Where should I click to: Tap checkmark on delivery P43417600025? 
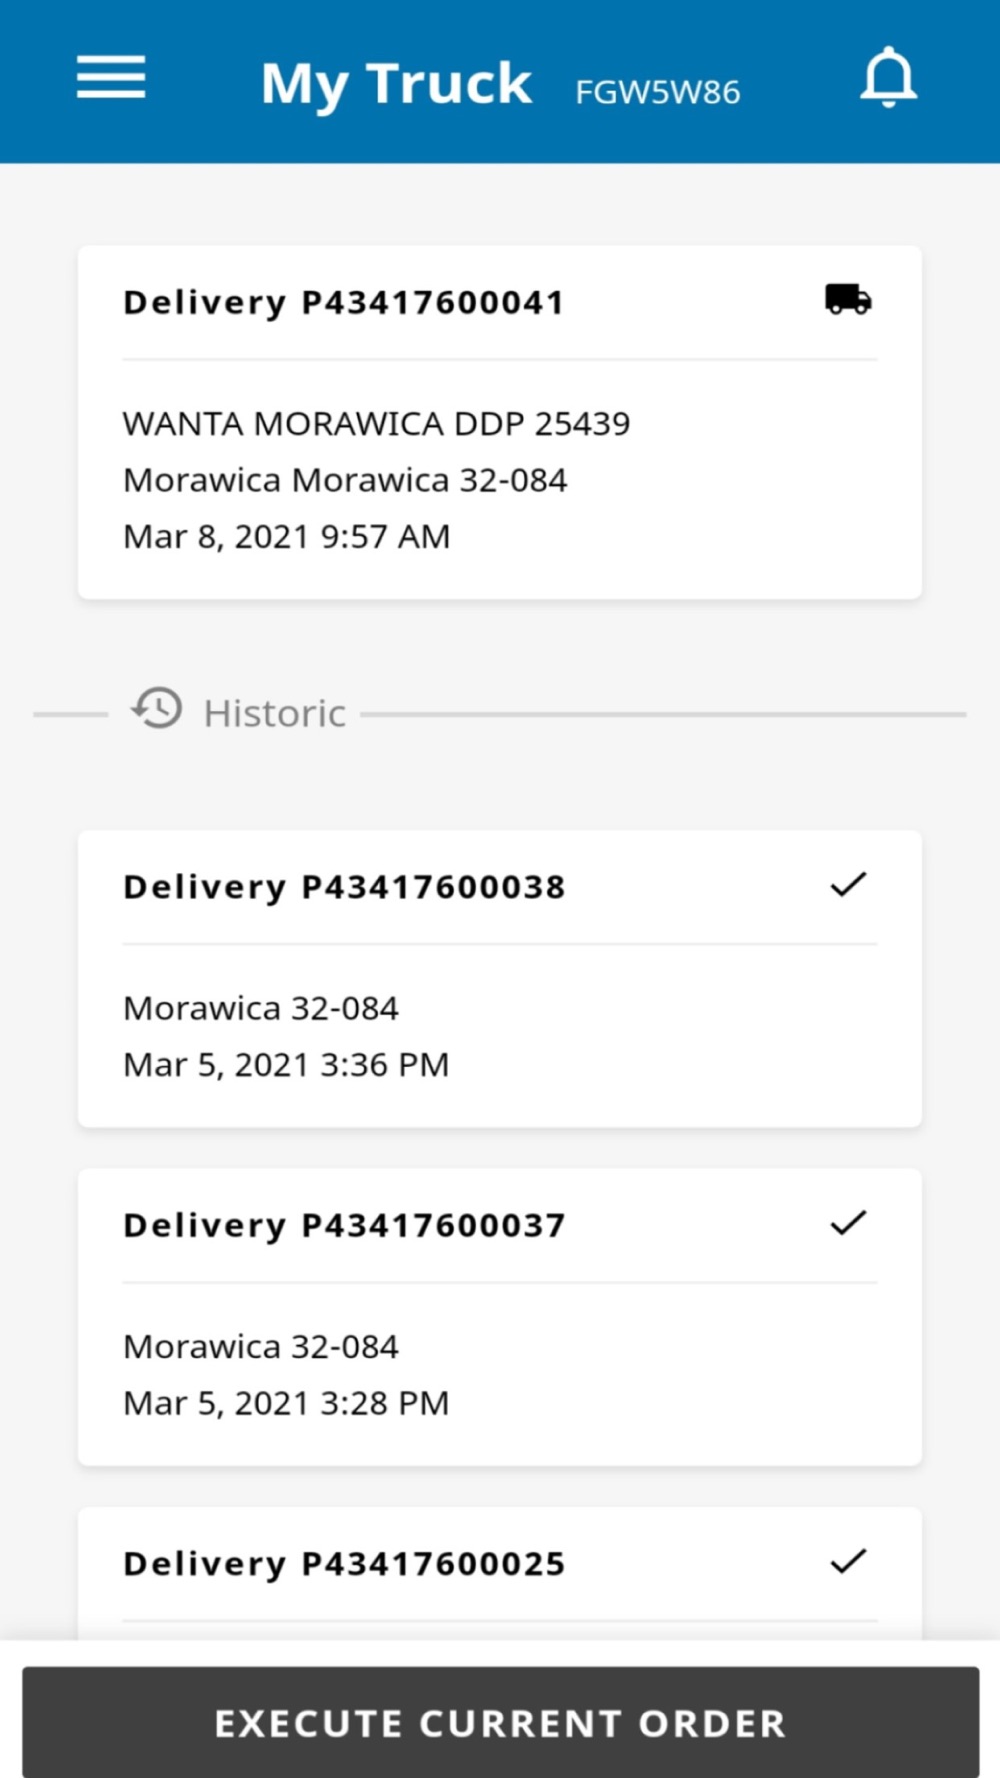(848, 1561)
